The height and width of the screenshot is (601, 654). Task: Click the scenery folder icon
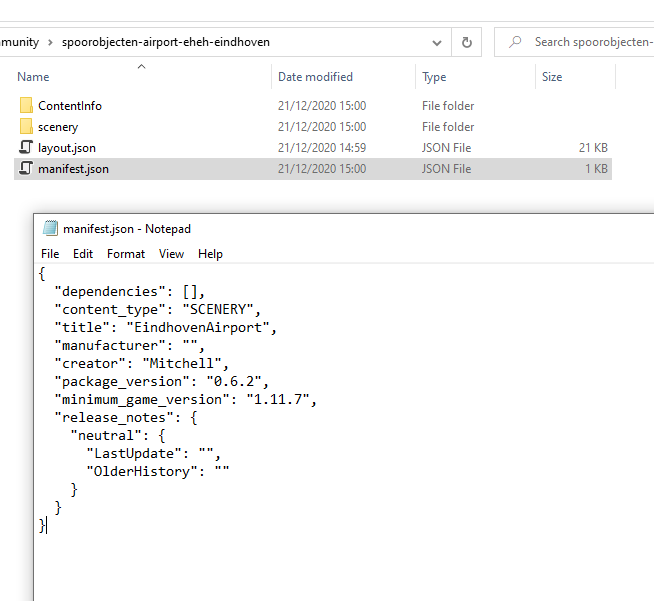[26, 126]
